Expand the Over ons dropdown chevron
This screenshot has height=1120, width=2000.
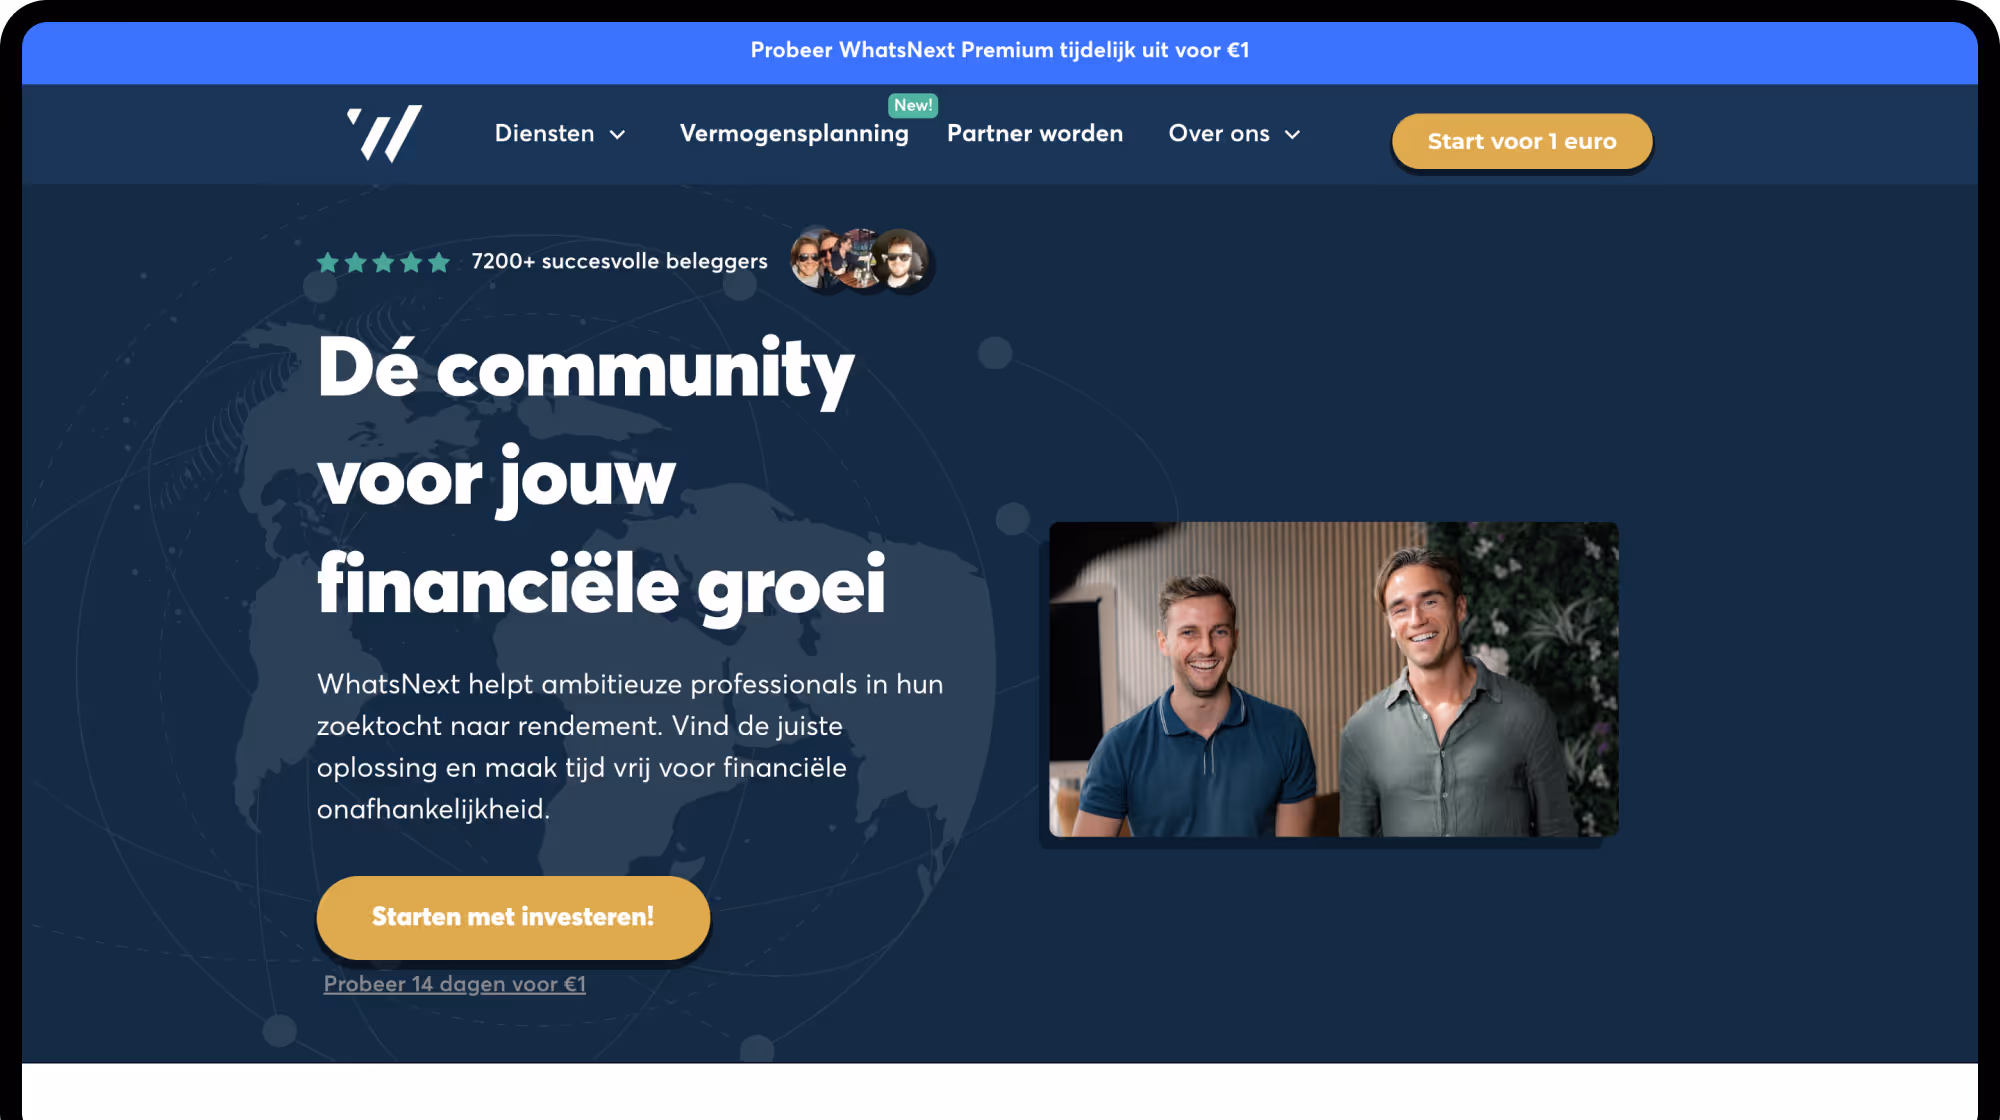(1292, 135)
